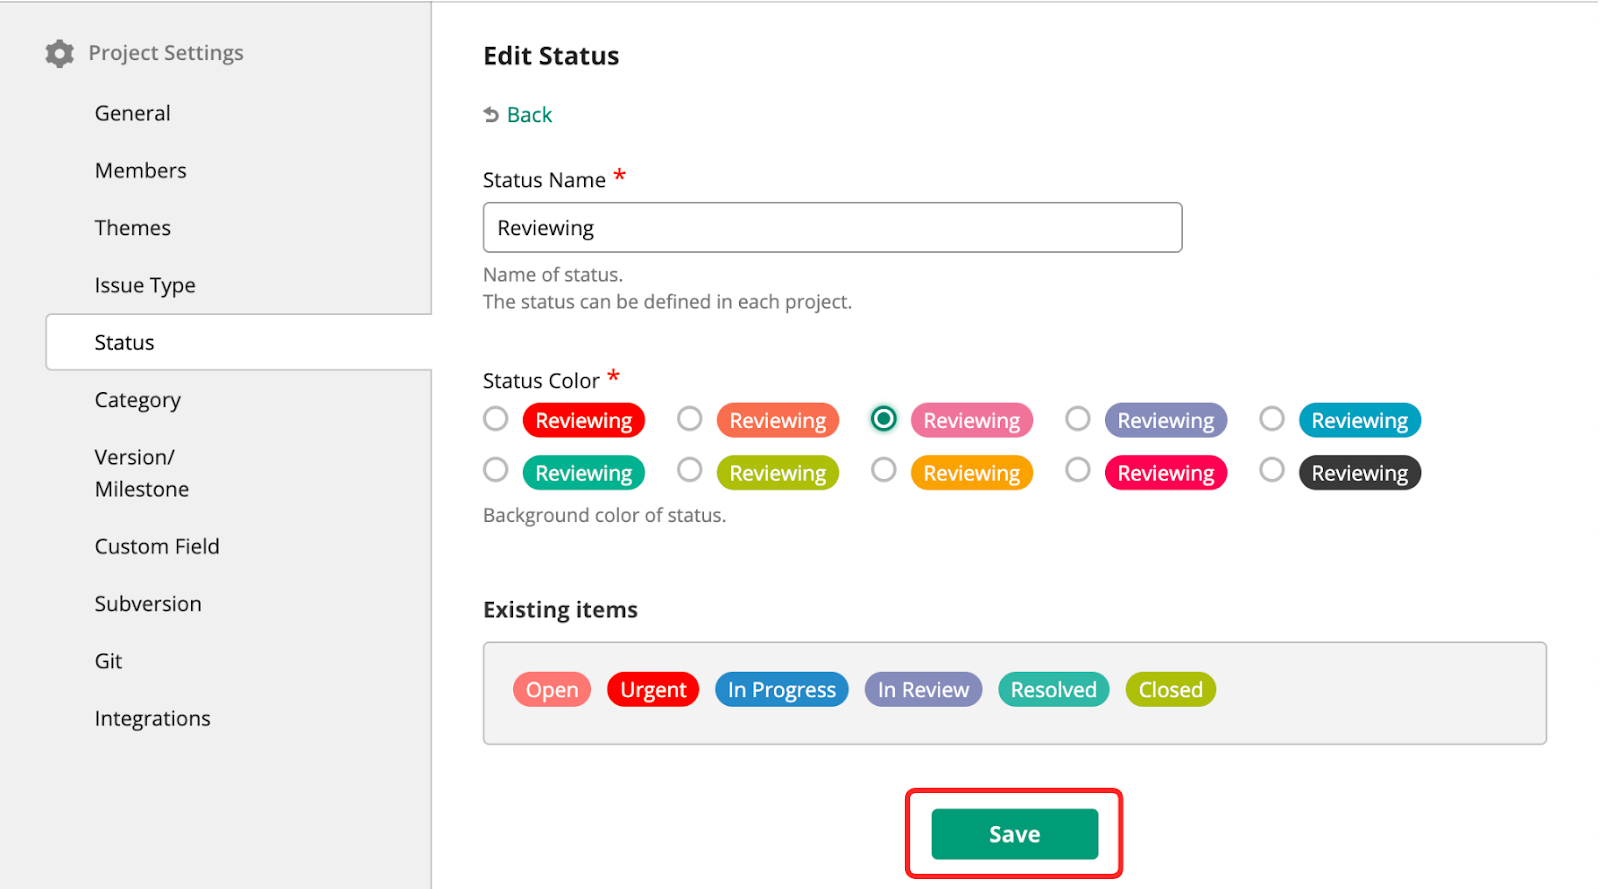Click the Project Settings gear icon
This screenshot has width=1600, height=889.
[60, 53]
